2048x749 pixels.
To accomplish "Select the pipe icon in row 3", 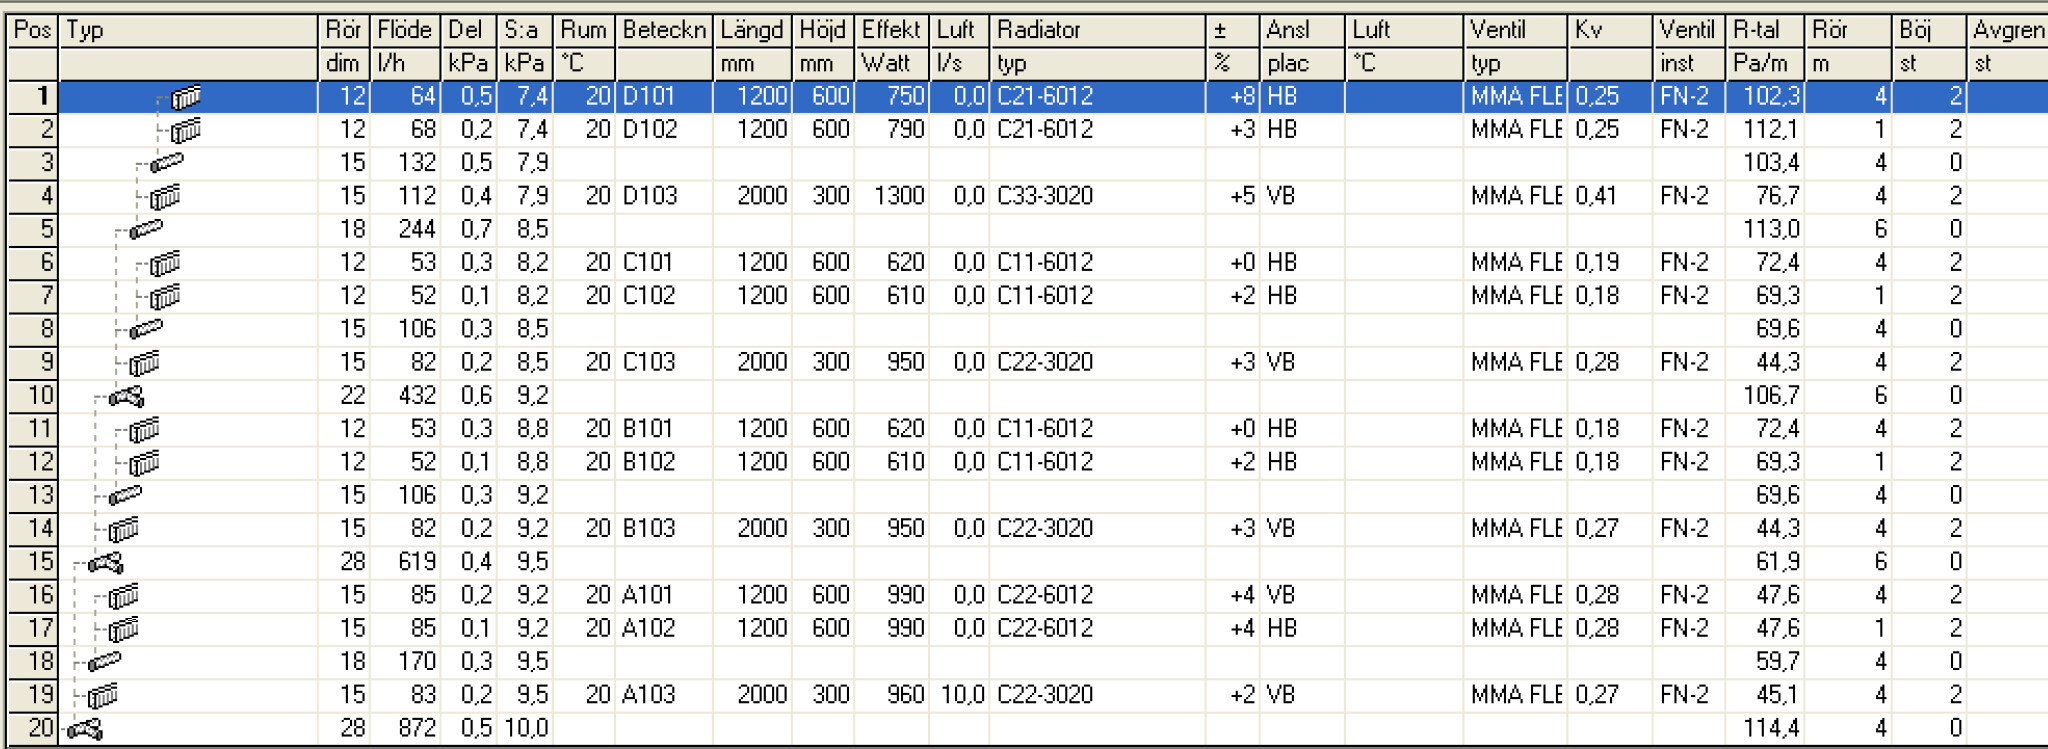I will [x=166, y=163].
